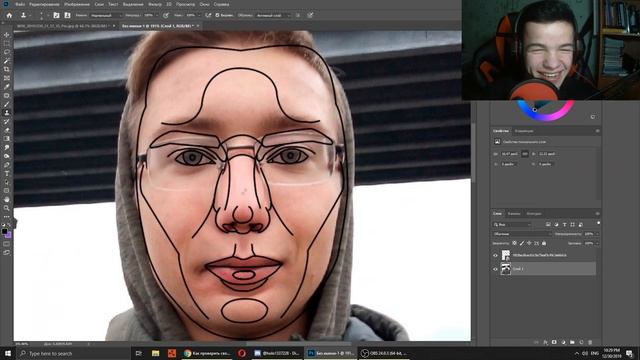Image resolution: width=640 pixels, height=360 pixels.
Task: Toggle pressure for opacity button
Action: [x=166, y=15]
